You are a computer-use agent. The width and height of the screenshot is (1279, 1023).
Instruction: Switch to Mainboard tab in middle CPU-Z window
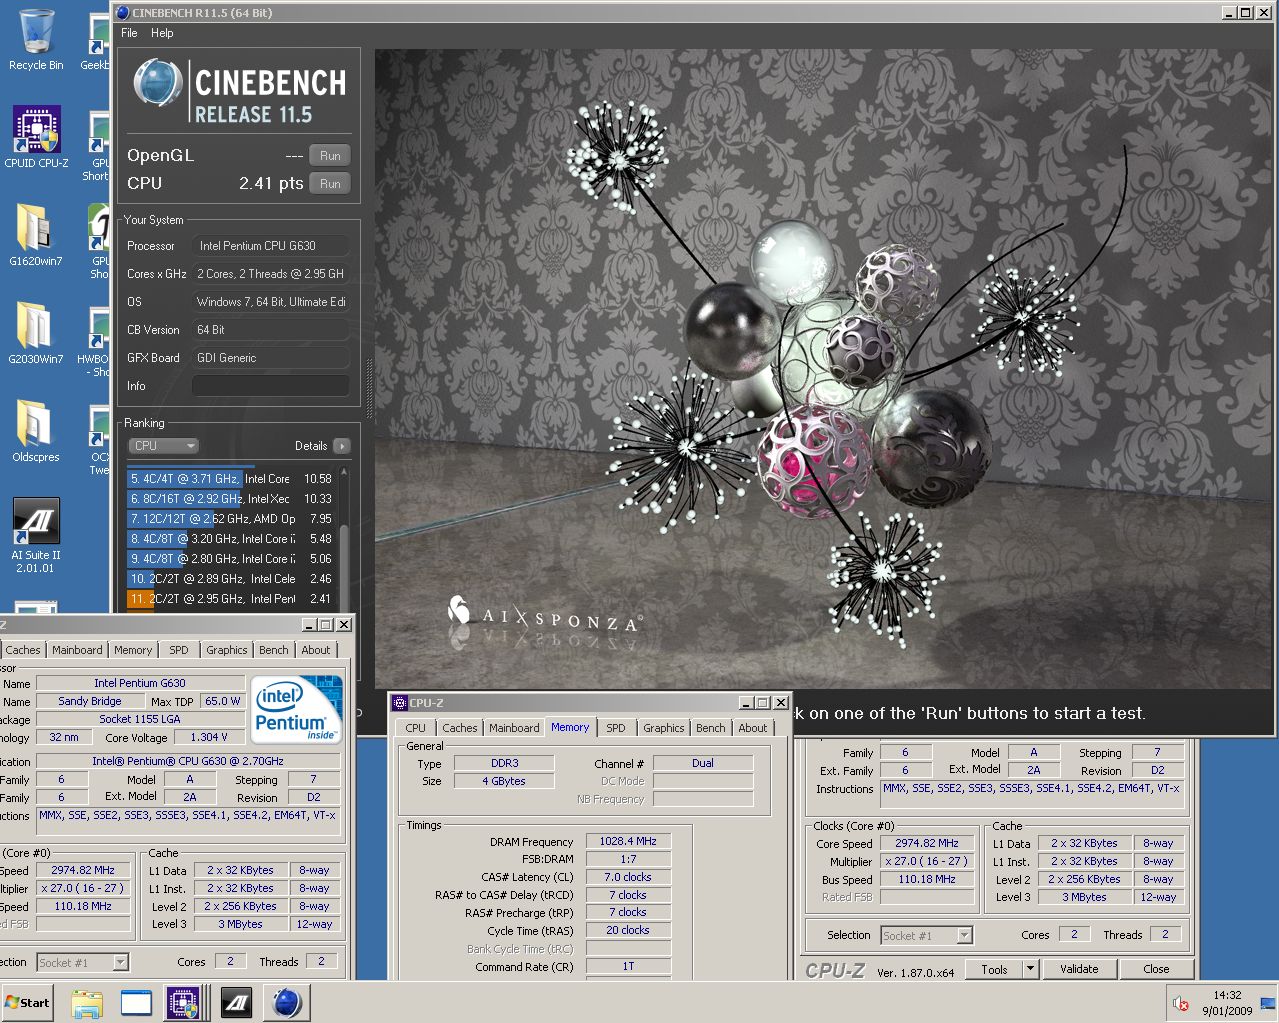point(514,728)
